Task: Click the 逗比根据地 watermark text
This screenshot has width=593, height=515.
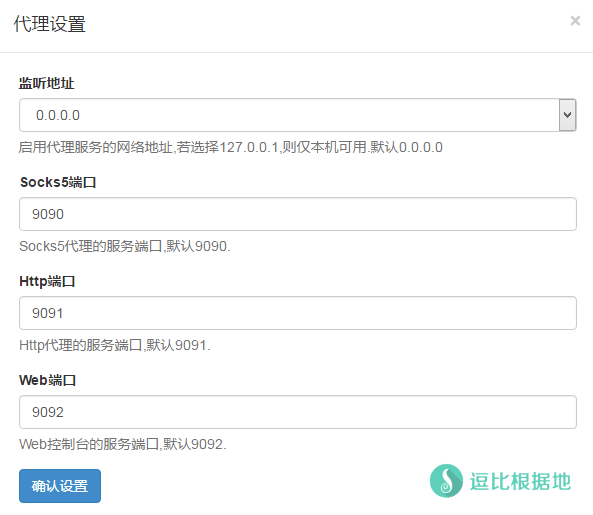Action: [x=520, y=481]
